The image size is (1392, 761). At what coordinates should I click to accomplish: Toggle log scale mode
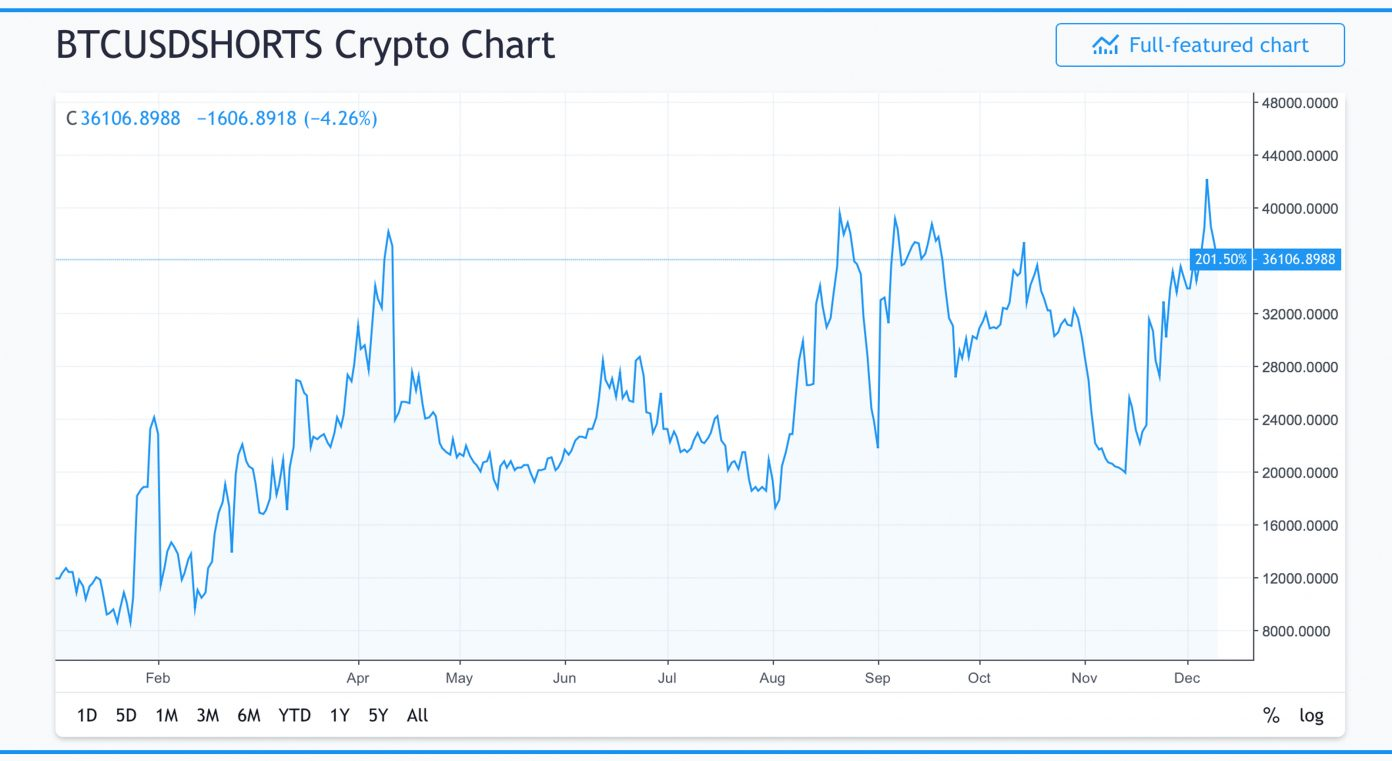(x=1311, y=715)
